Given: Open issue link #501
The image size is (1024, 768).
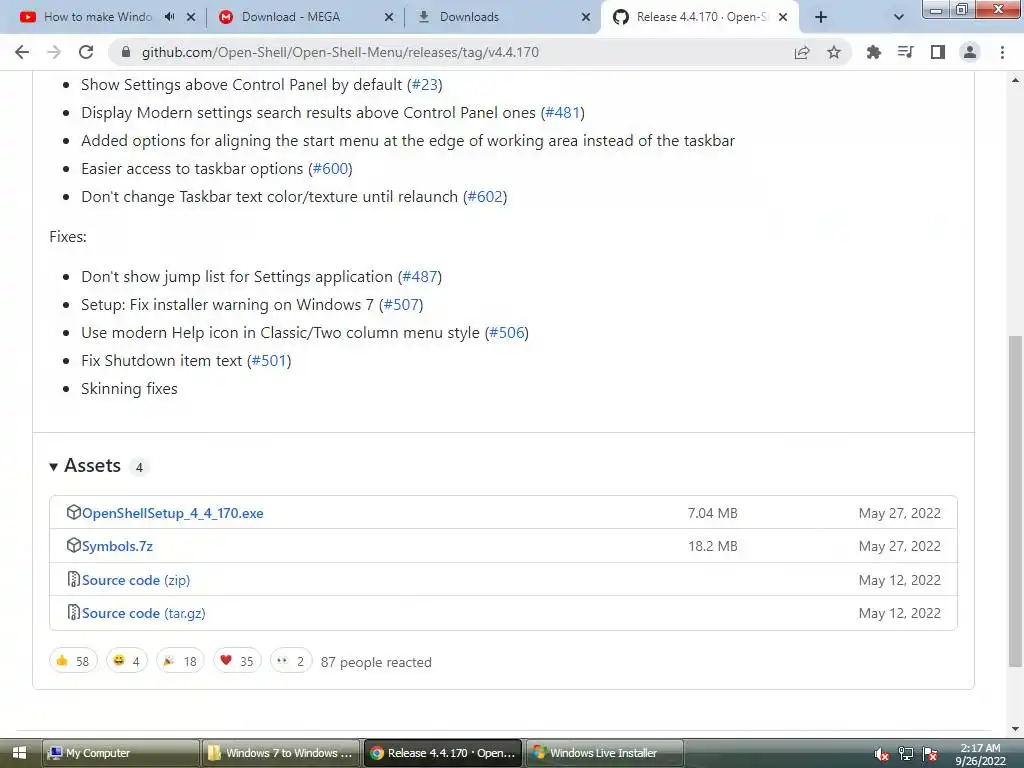Looking at the screenshot, I should coord(269,361).
